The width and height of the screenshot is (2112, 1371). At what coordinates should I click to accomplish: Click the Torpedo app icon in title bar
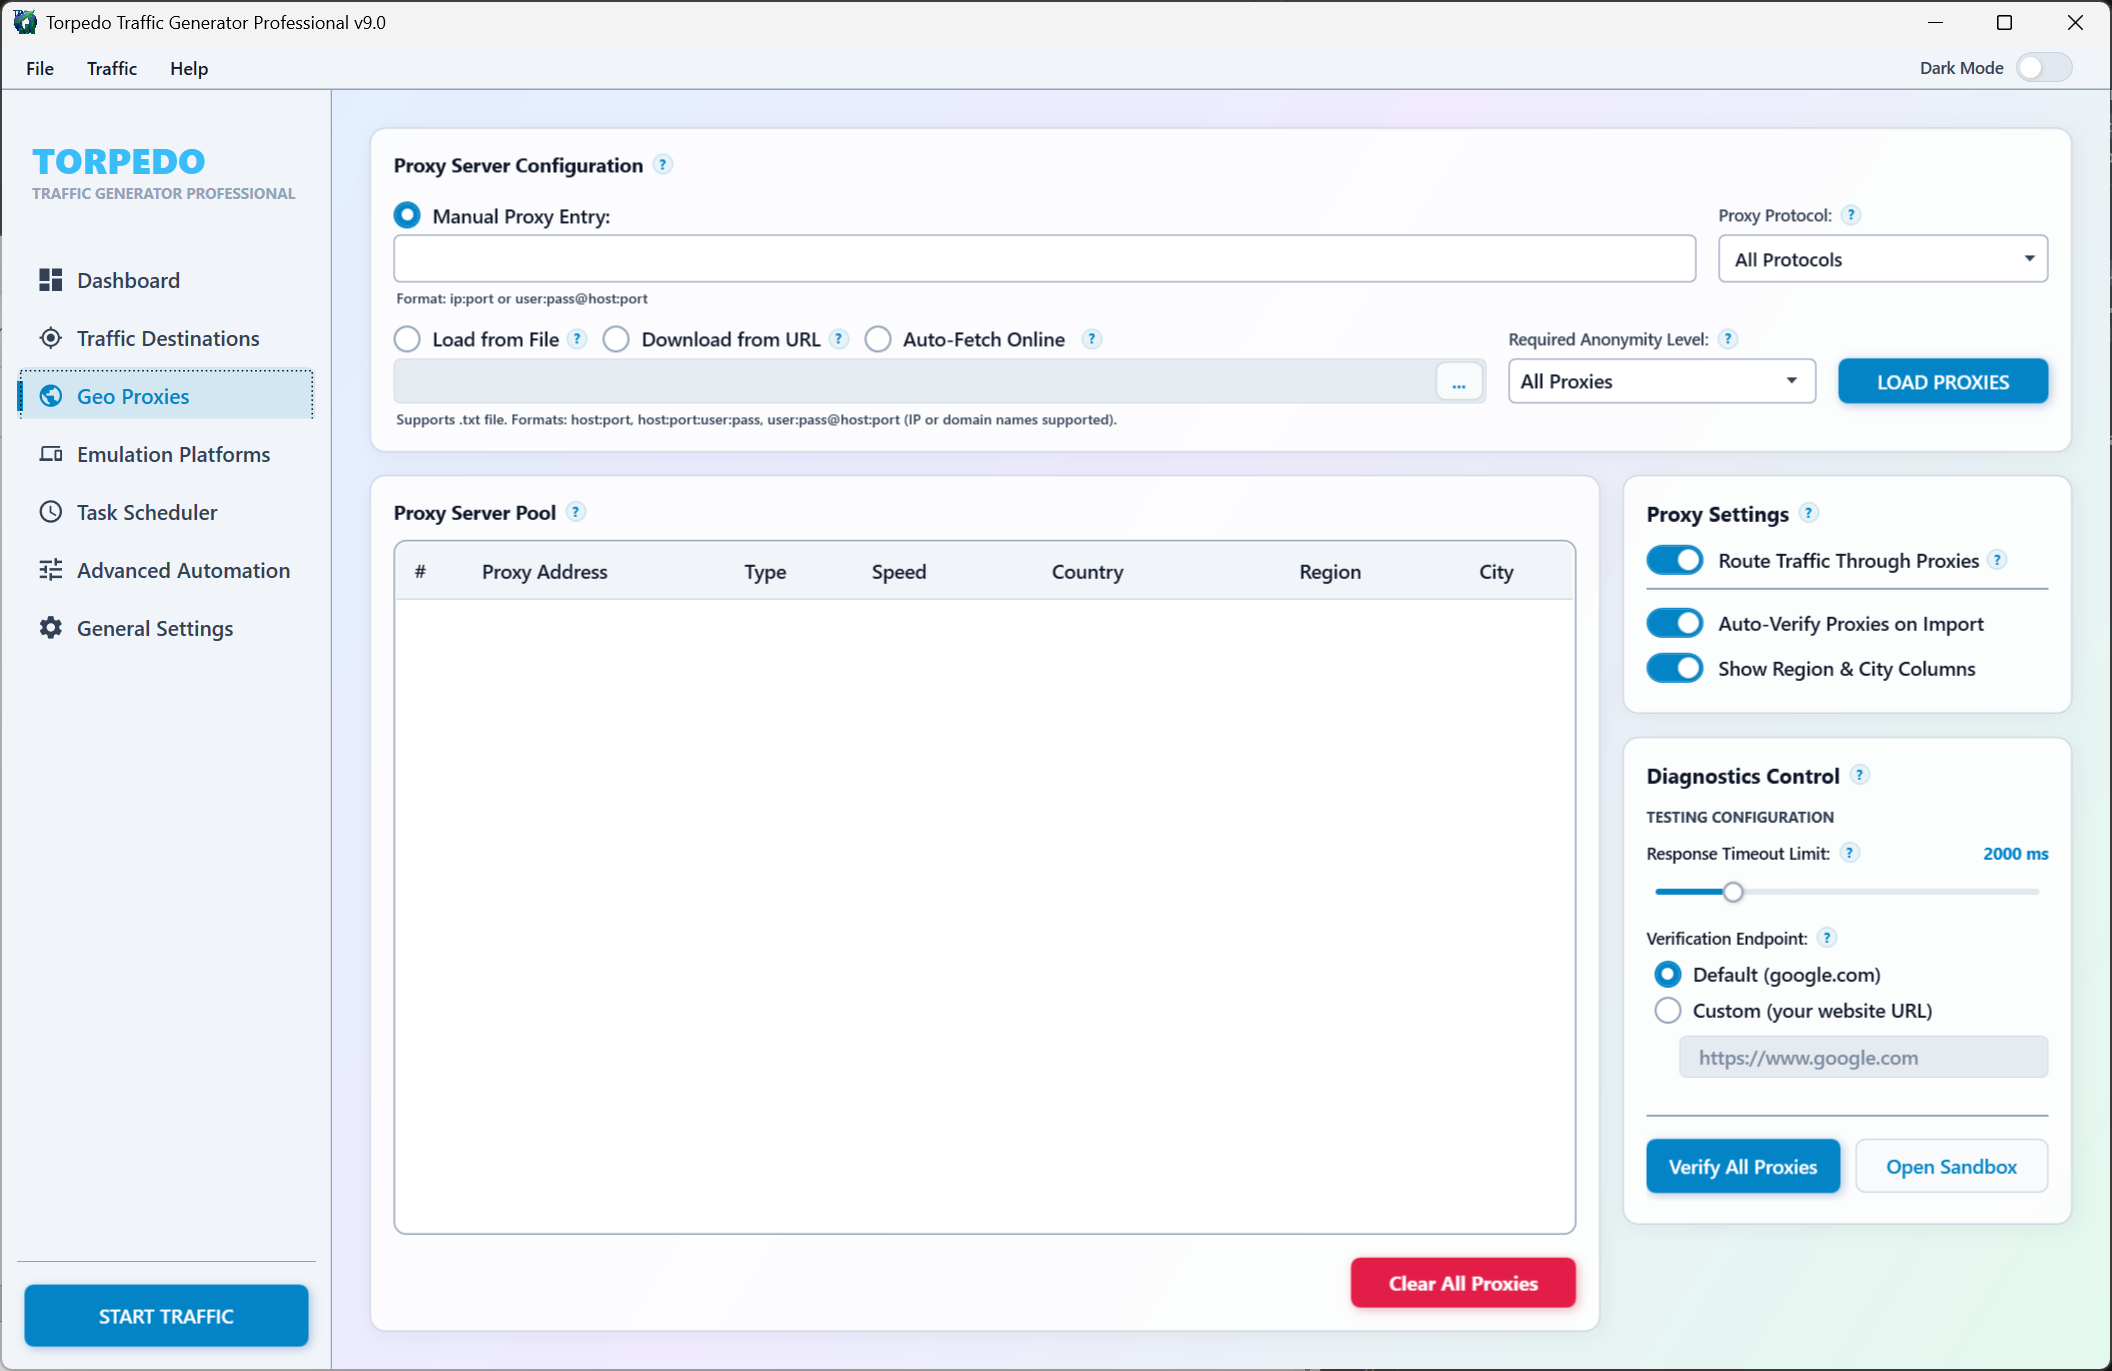(x=25, y=22)
